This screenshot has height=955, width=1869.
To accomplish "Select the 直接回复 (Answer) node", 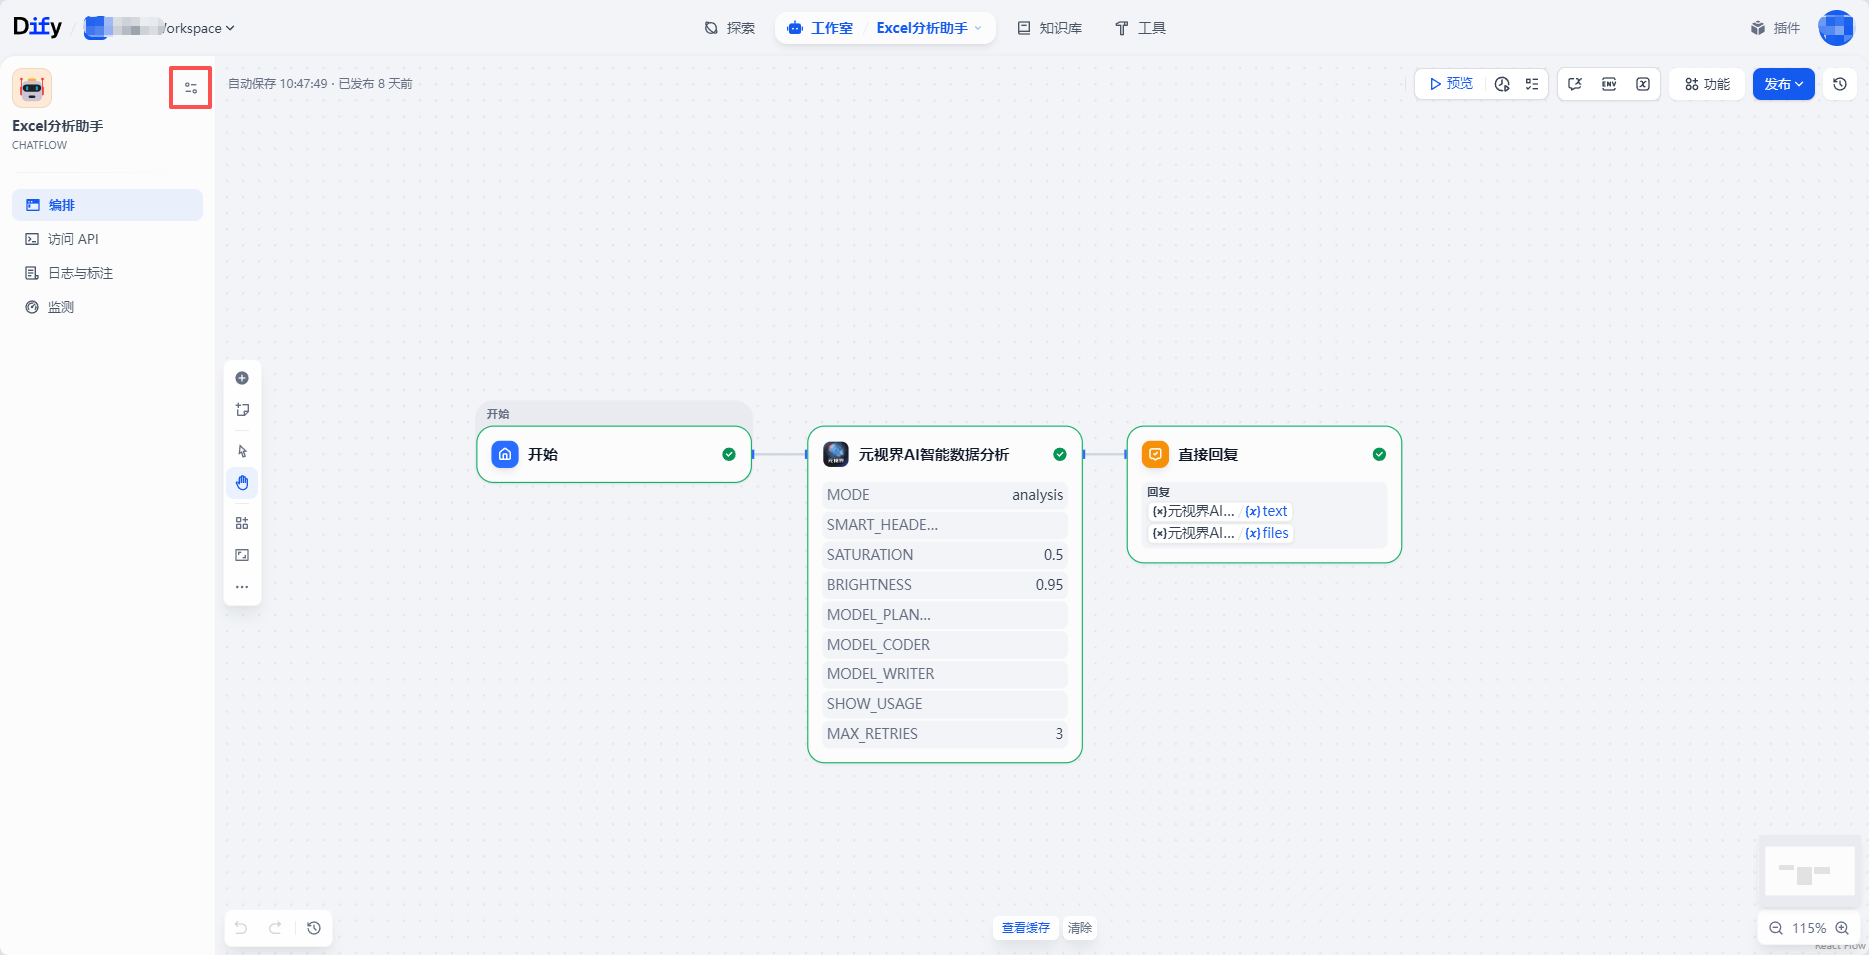I will click(x=1264, y=494).
